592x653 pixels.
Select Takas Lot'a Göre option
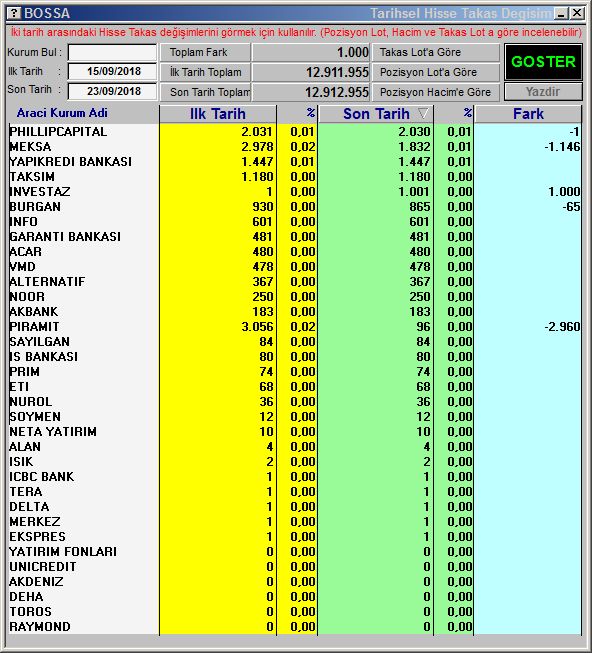435,52
